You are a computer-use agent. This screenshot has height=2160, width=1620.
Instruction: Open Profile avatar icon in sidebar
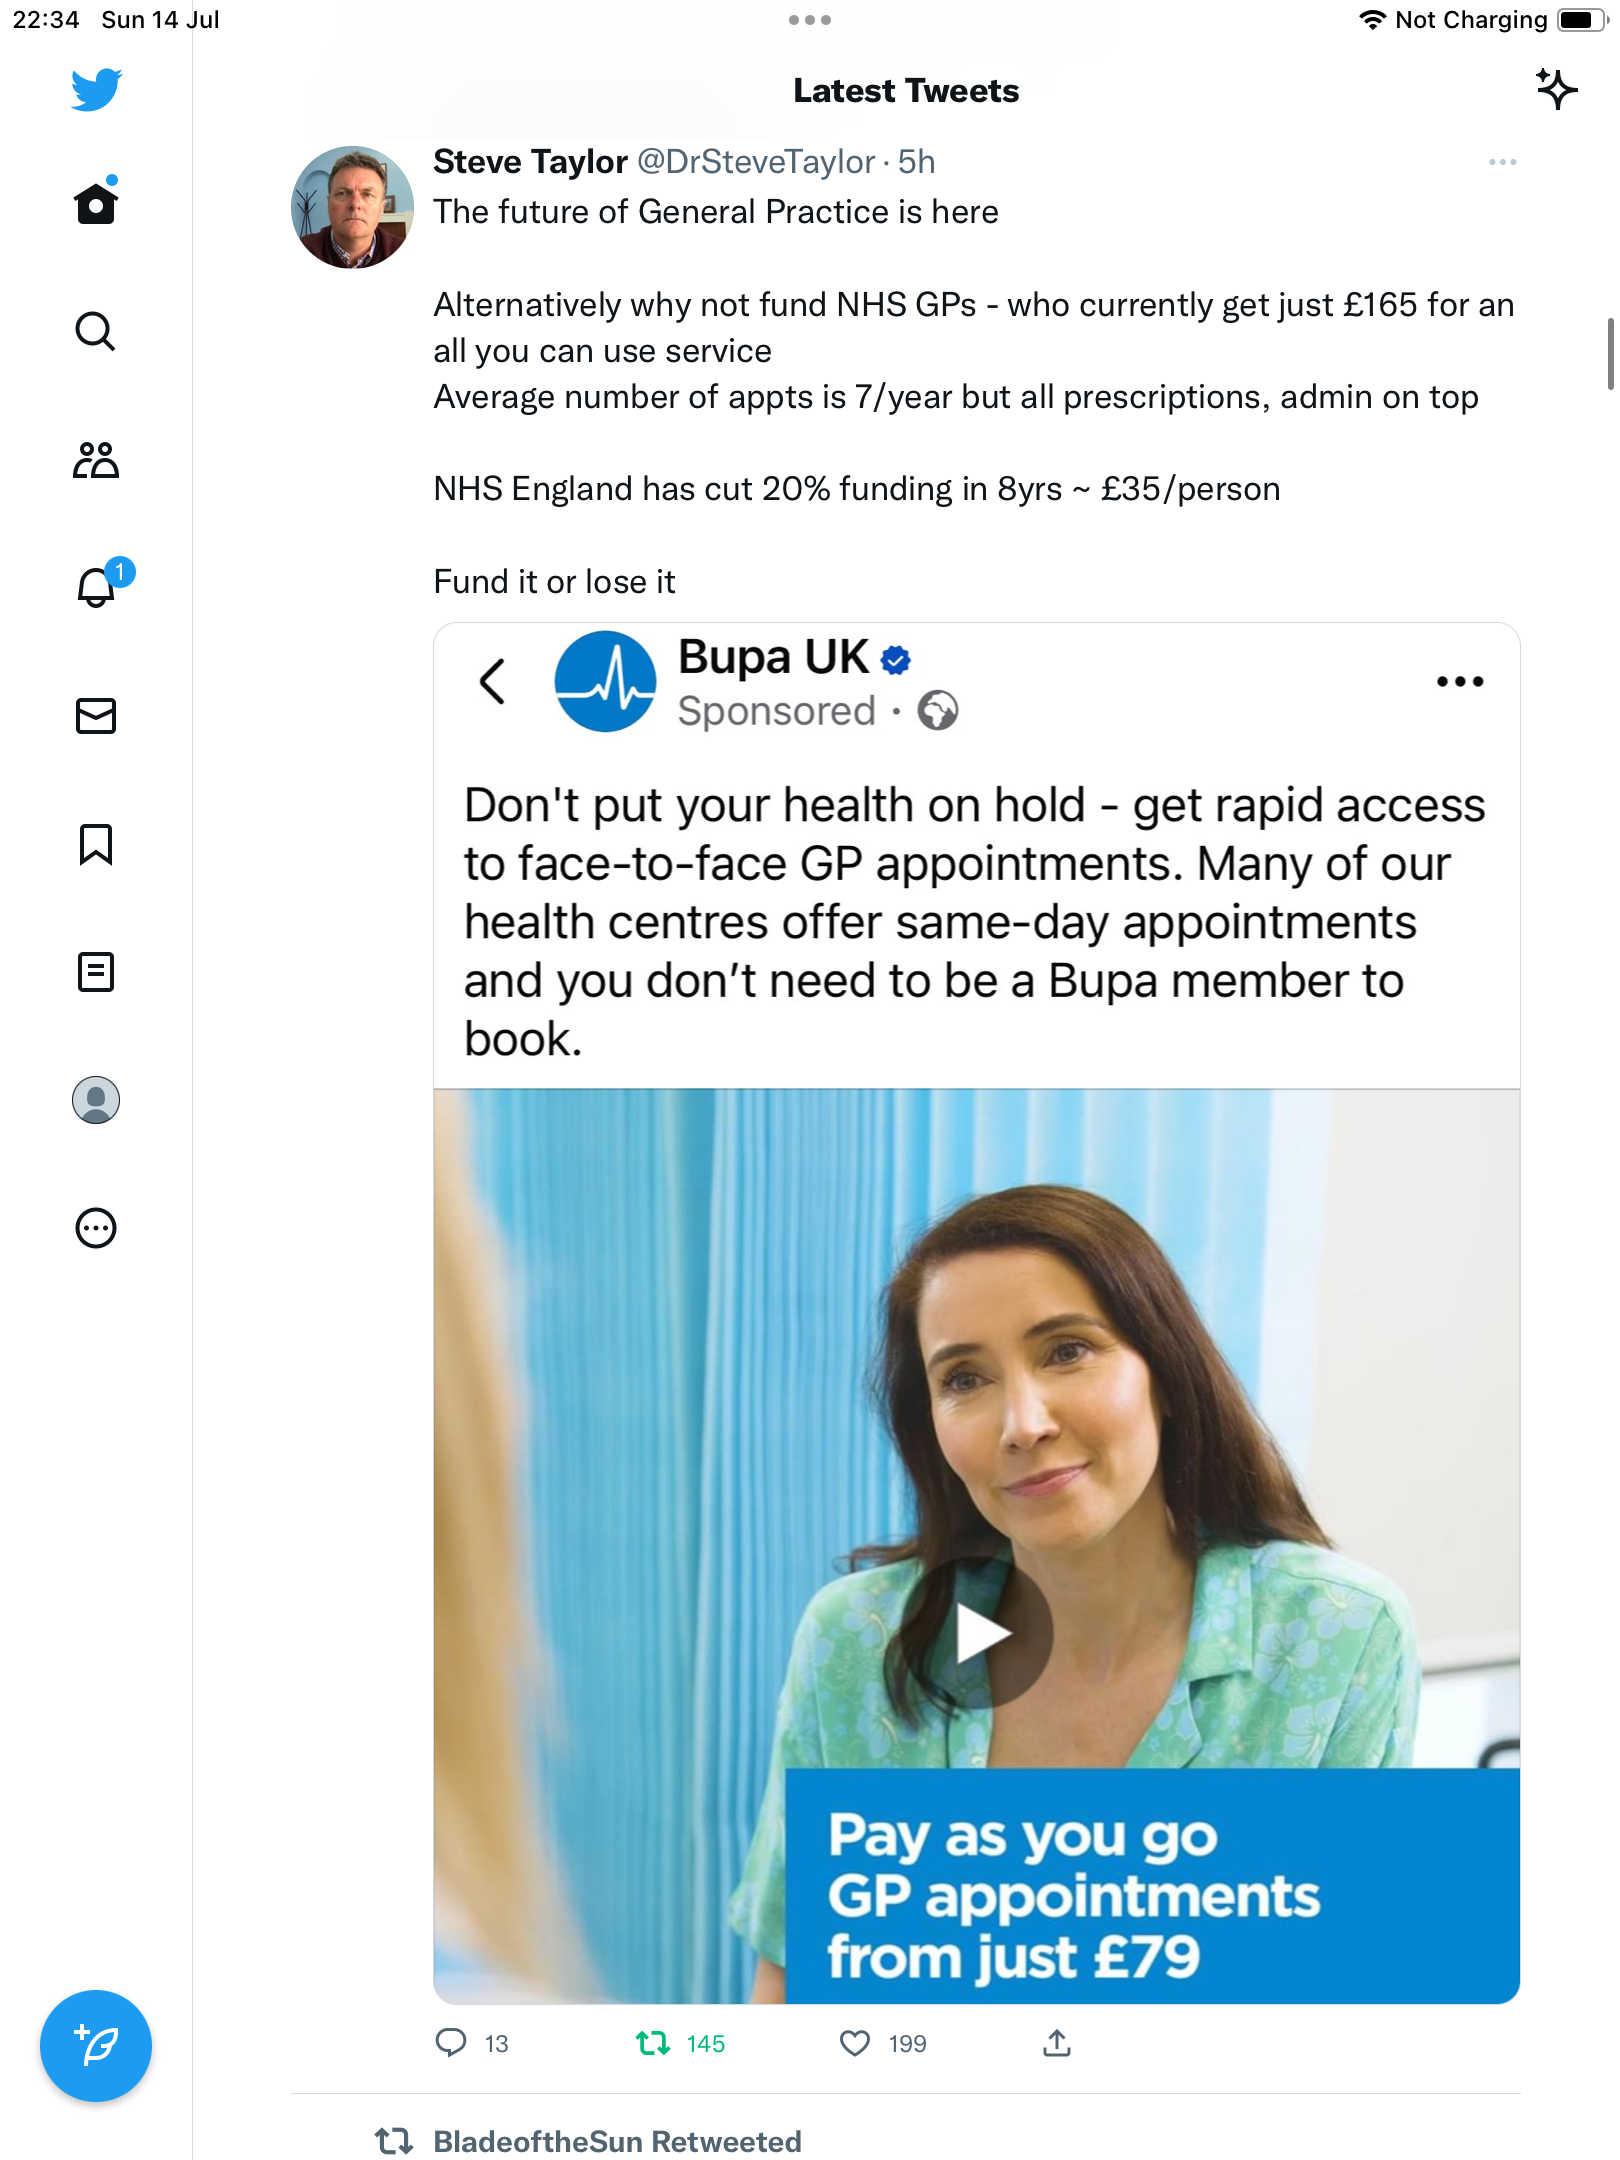(96, 1100)
